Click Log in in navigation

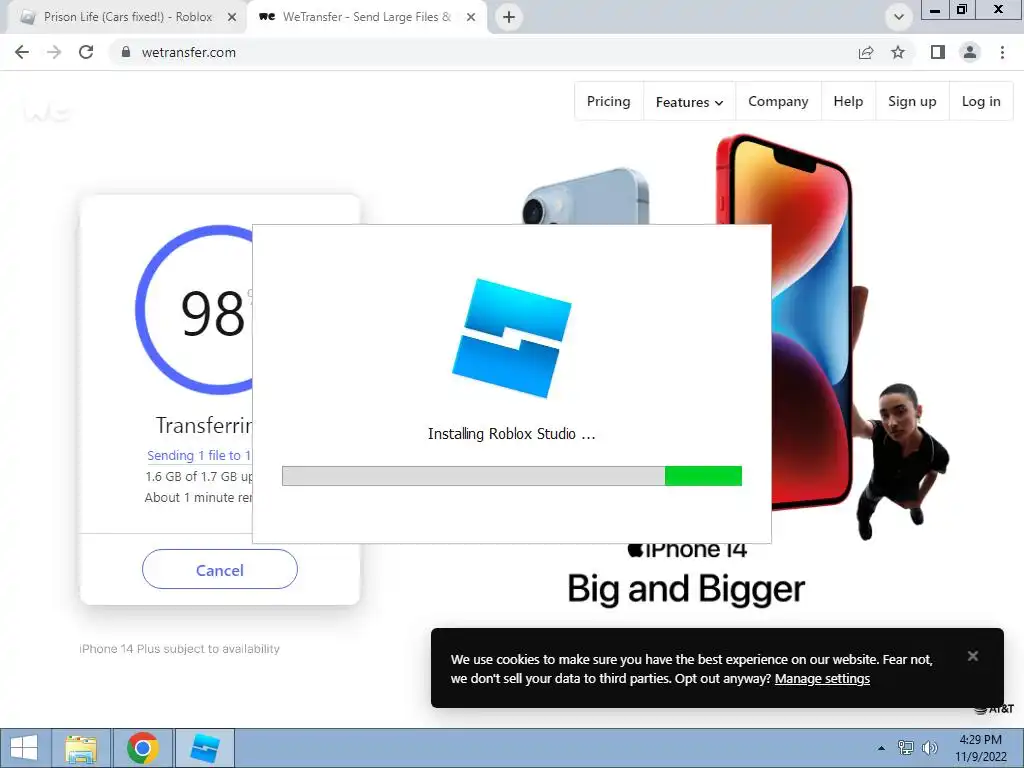(x=981, y=101)
